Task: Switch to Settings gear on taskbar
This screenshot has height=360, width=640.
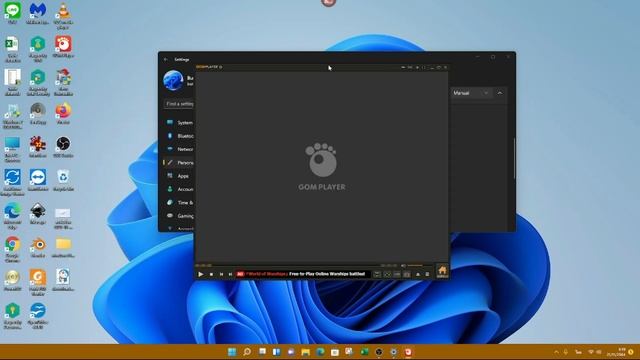Action: coord(393,352)
